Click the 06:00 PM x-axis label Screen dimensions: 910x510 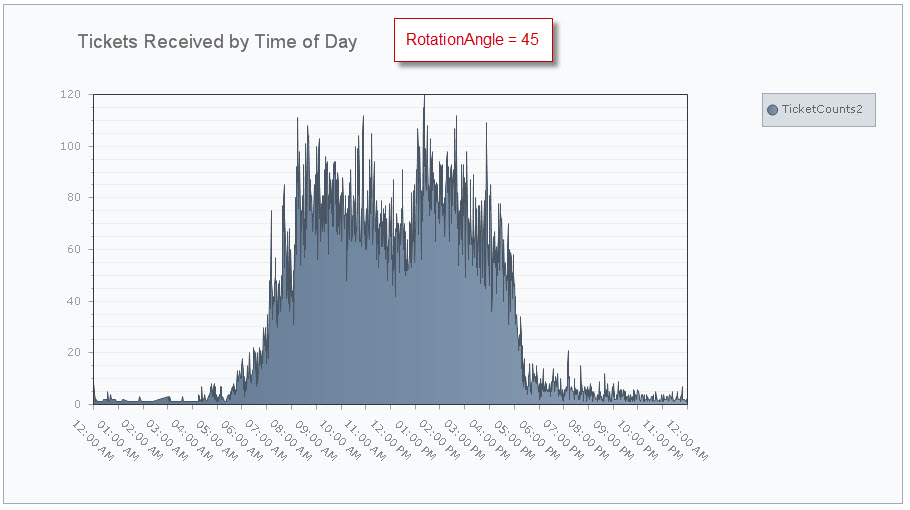(x=539, y=440)
